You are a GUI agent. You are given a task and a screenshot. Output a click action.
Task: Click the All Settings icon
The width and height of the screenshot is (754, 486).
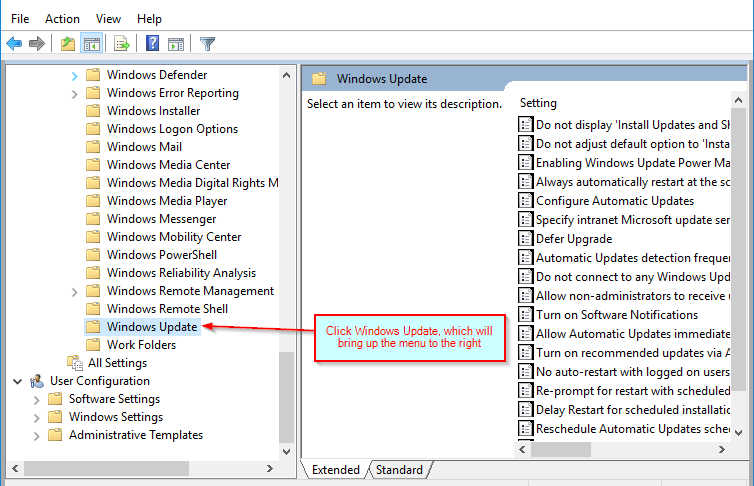[75, 363]
